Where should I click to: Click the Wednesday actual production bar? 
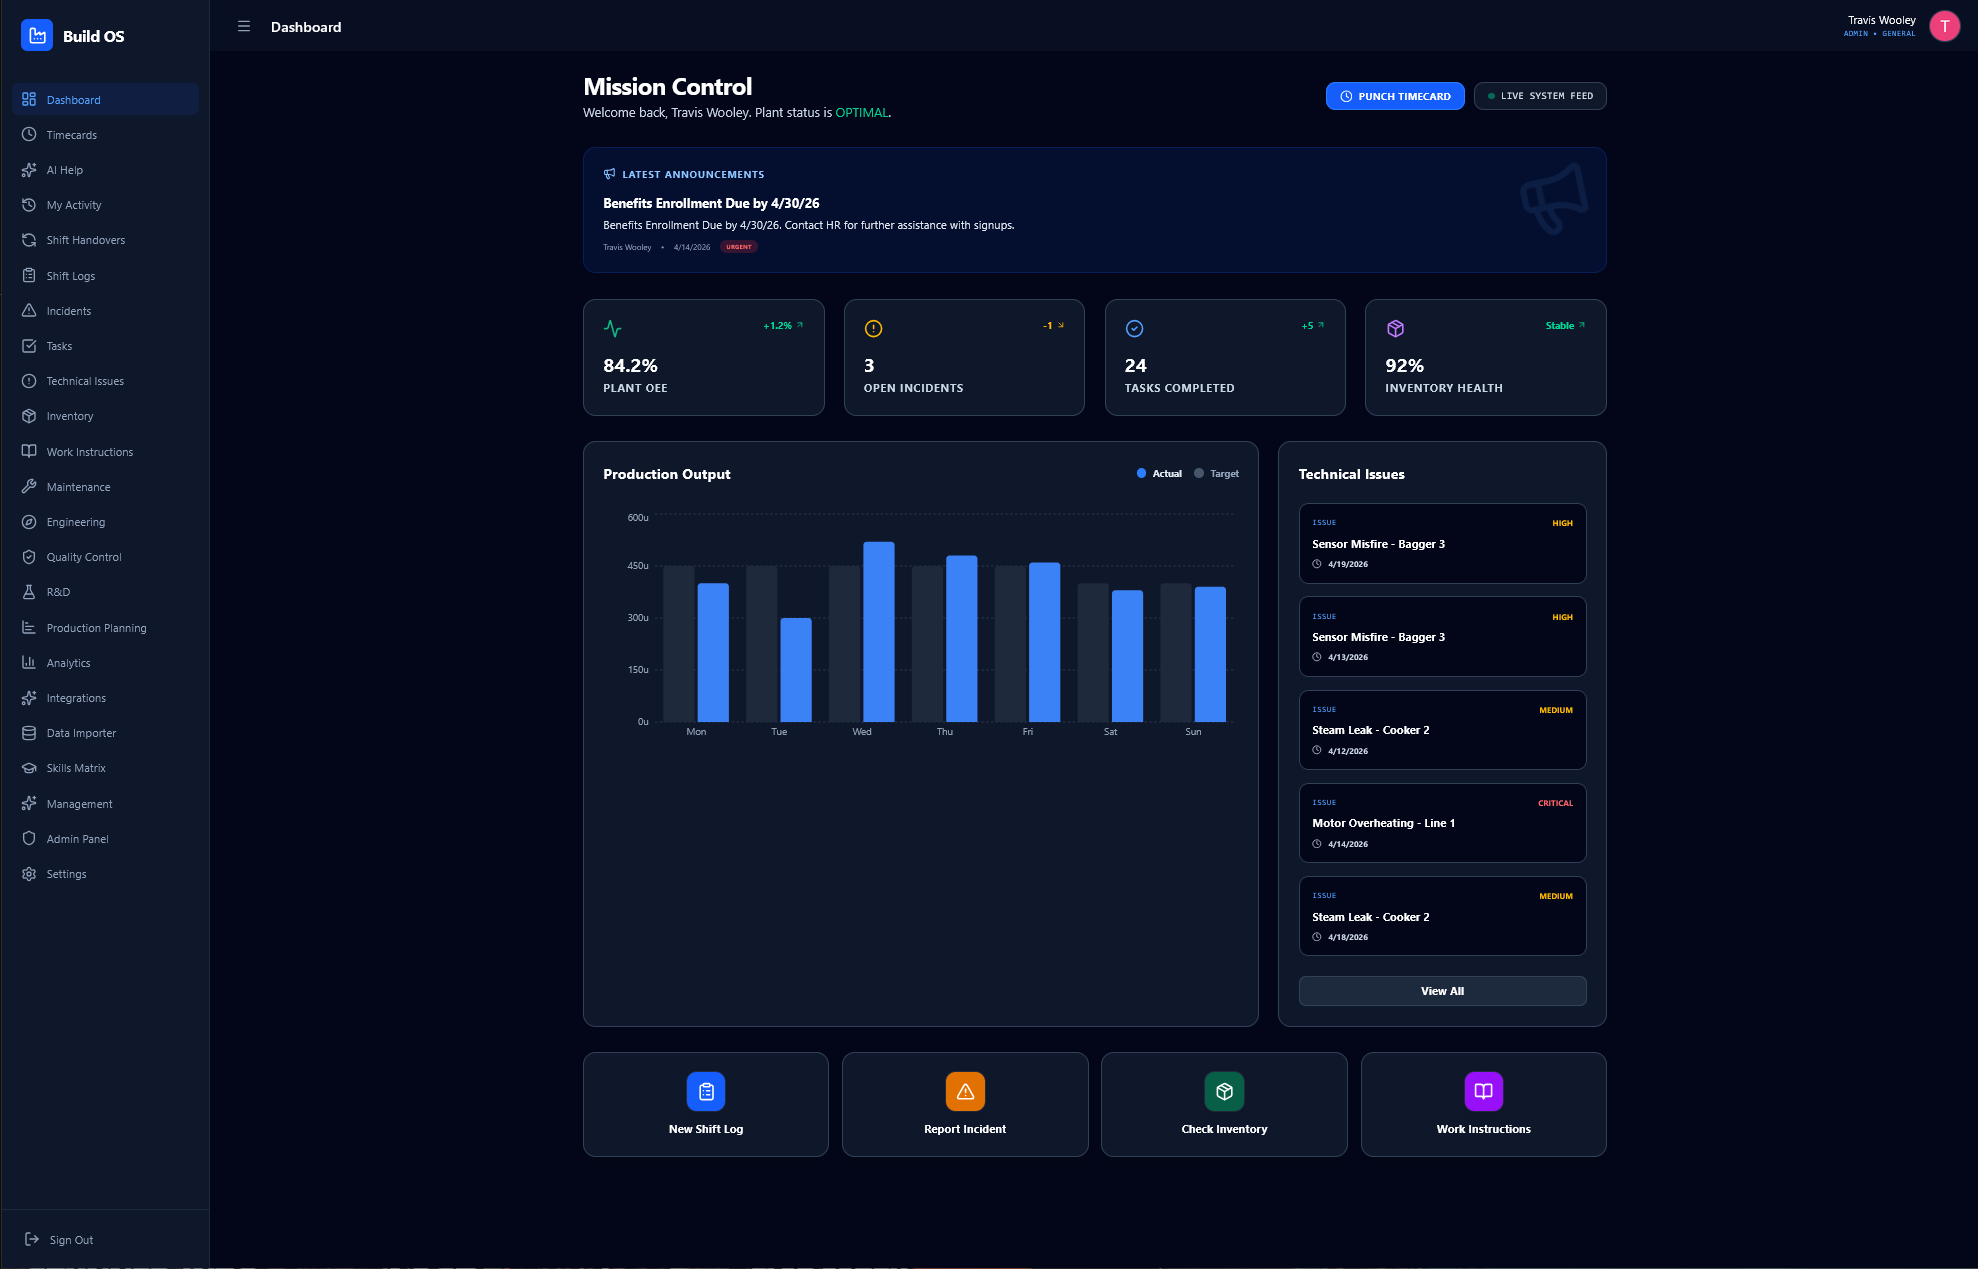click(x=879, y=632)
